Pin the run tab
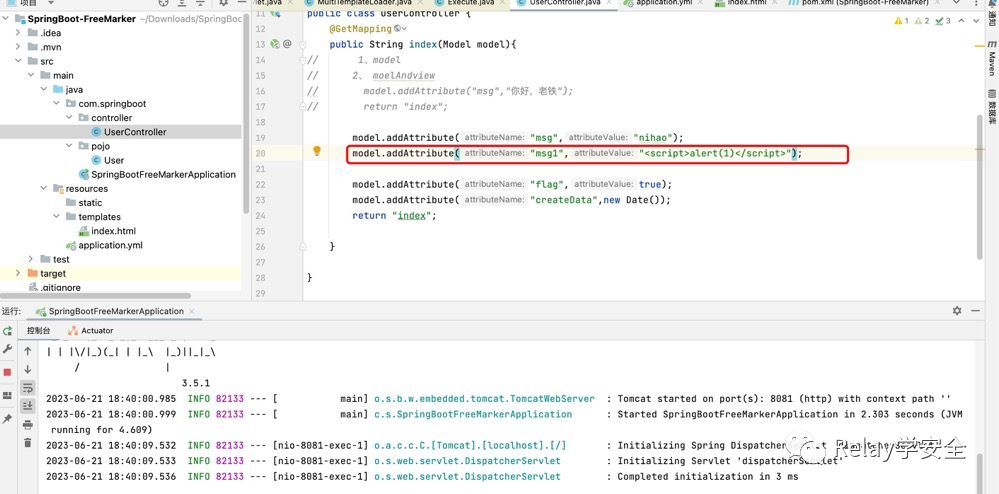This screenshot has width=999, height=494. (x=8, y=419)
